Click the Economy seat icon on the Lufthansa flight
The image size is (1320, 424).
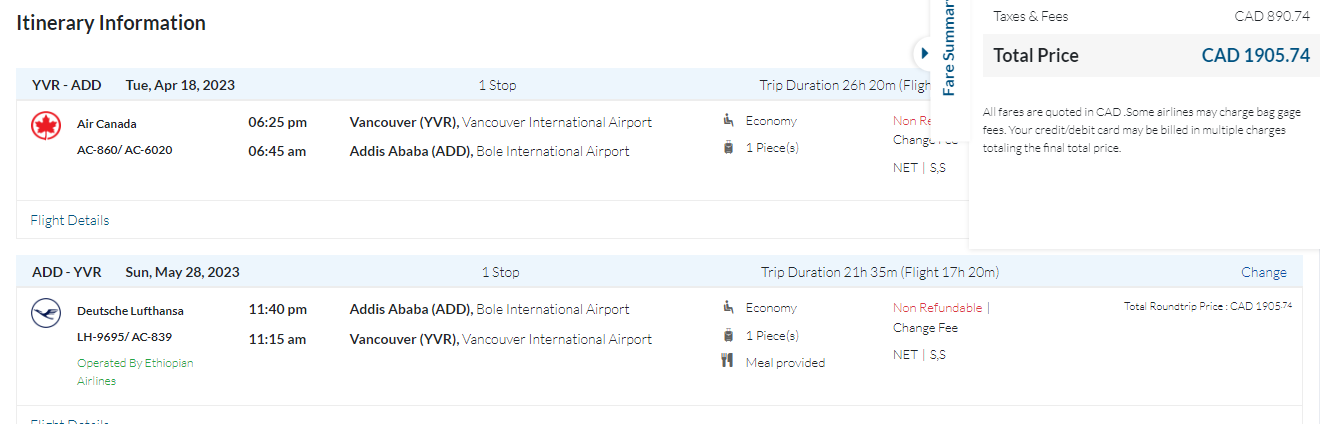(728, 308)
